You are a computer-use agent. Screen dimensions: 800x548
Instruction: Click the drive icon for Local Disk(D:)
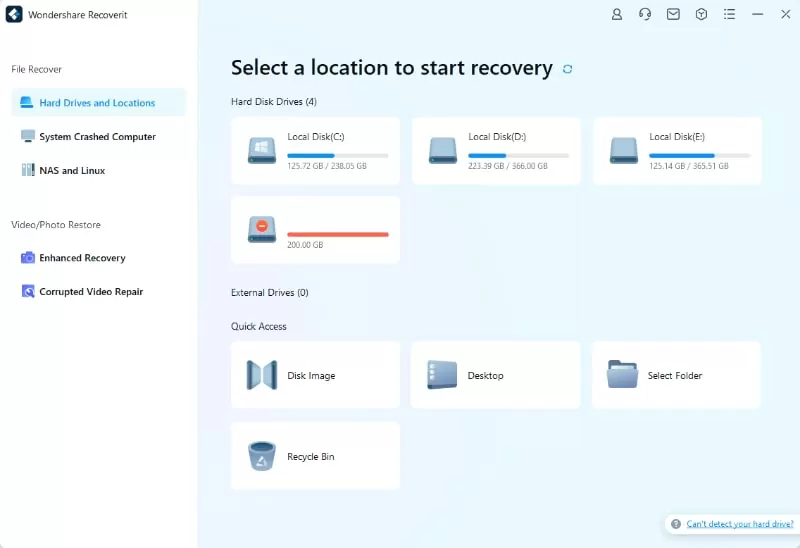pyautogui.click(x=443, y=151)
